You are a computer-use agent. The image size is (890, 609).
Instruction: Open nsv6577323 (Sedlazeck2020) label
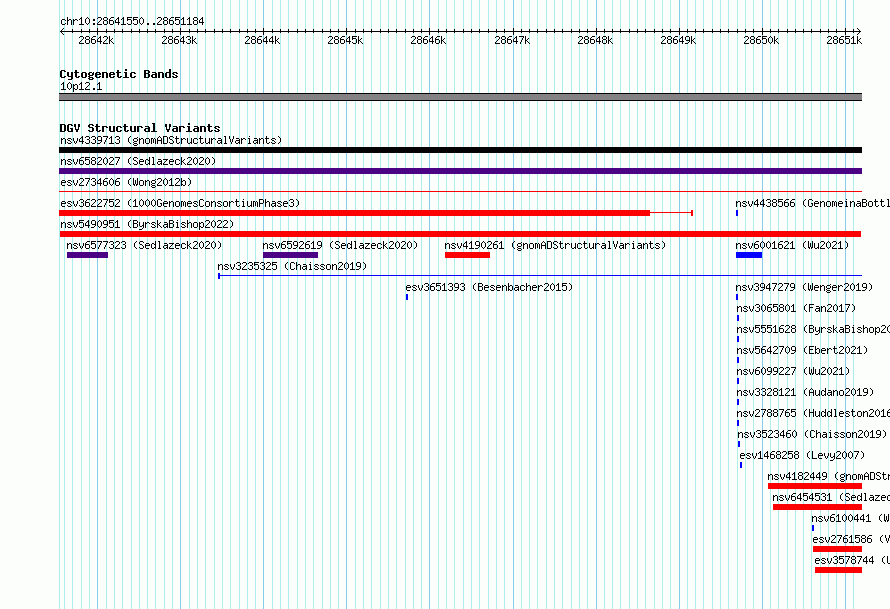click(x=144, y=245)
